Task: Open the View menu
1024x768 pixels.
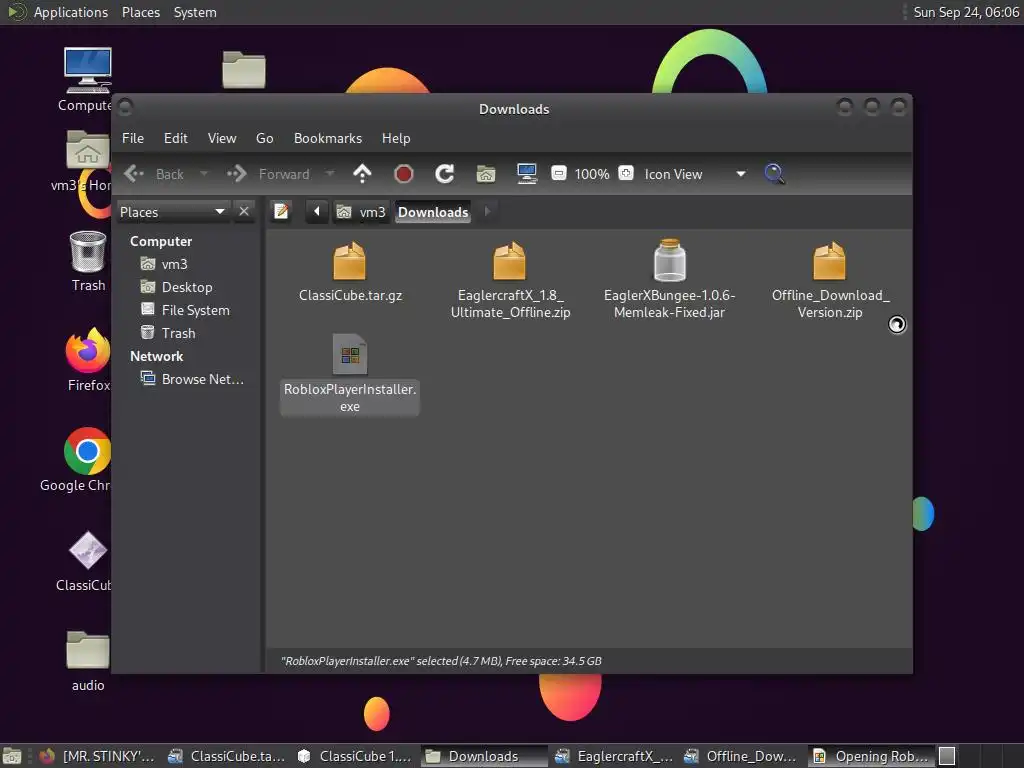Action: pyautogui.click(x=222, y=138)
